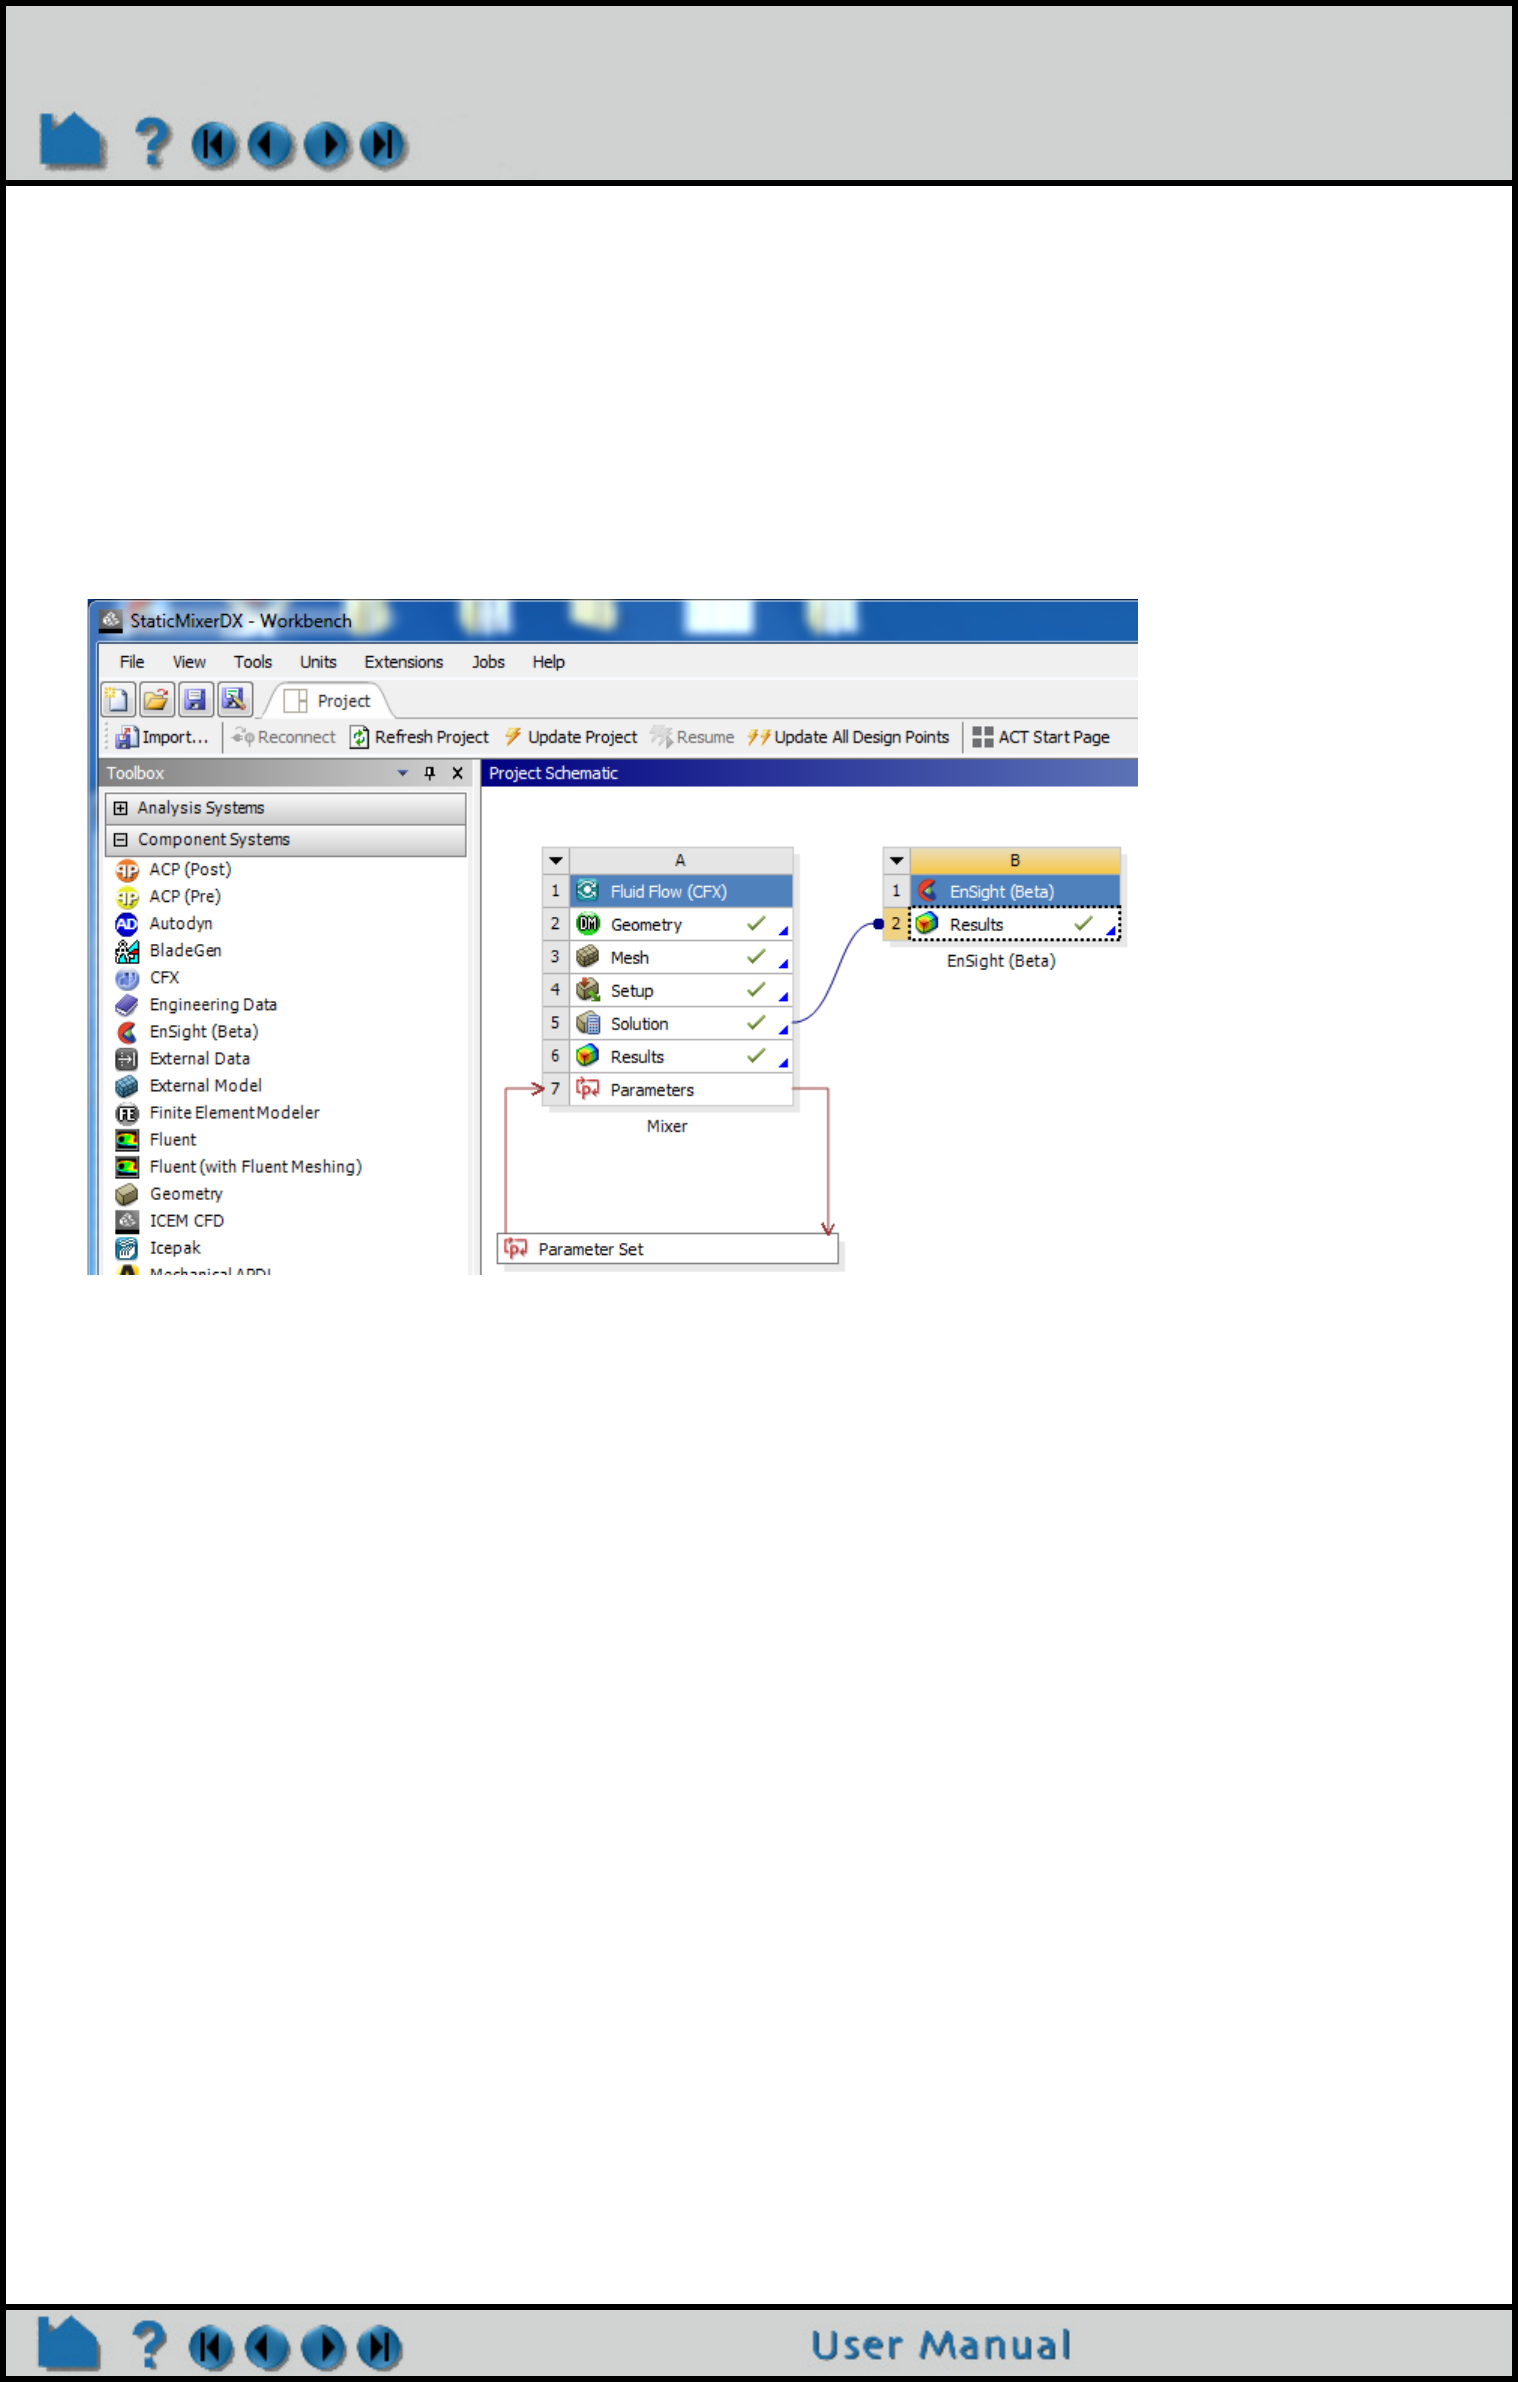Select External Model in Toolbox
This screenshot has height=2382, width=1518.
coord(206,1085)
